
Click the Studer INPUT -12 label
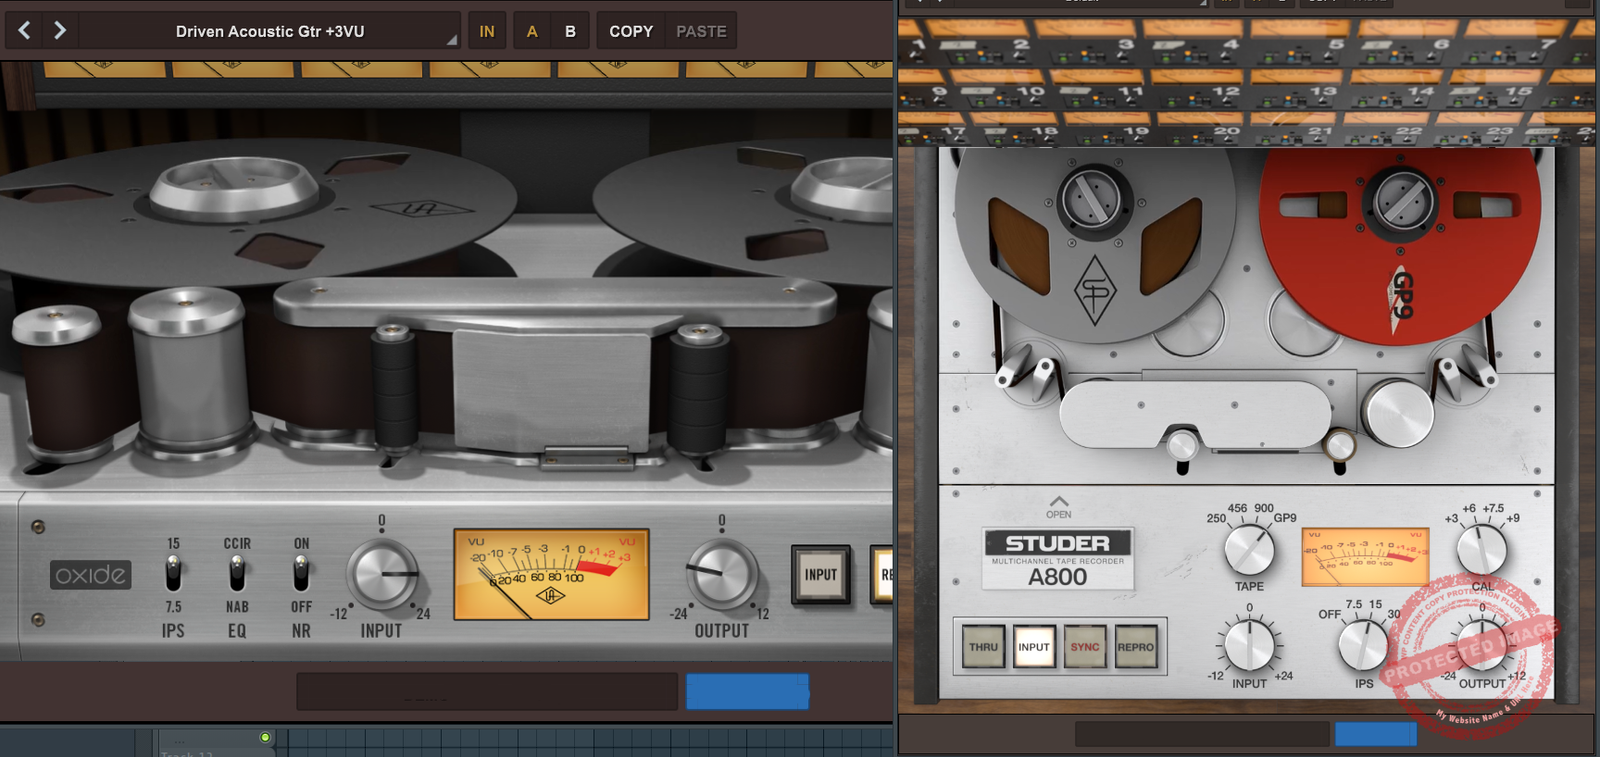point(1215,676)
